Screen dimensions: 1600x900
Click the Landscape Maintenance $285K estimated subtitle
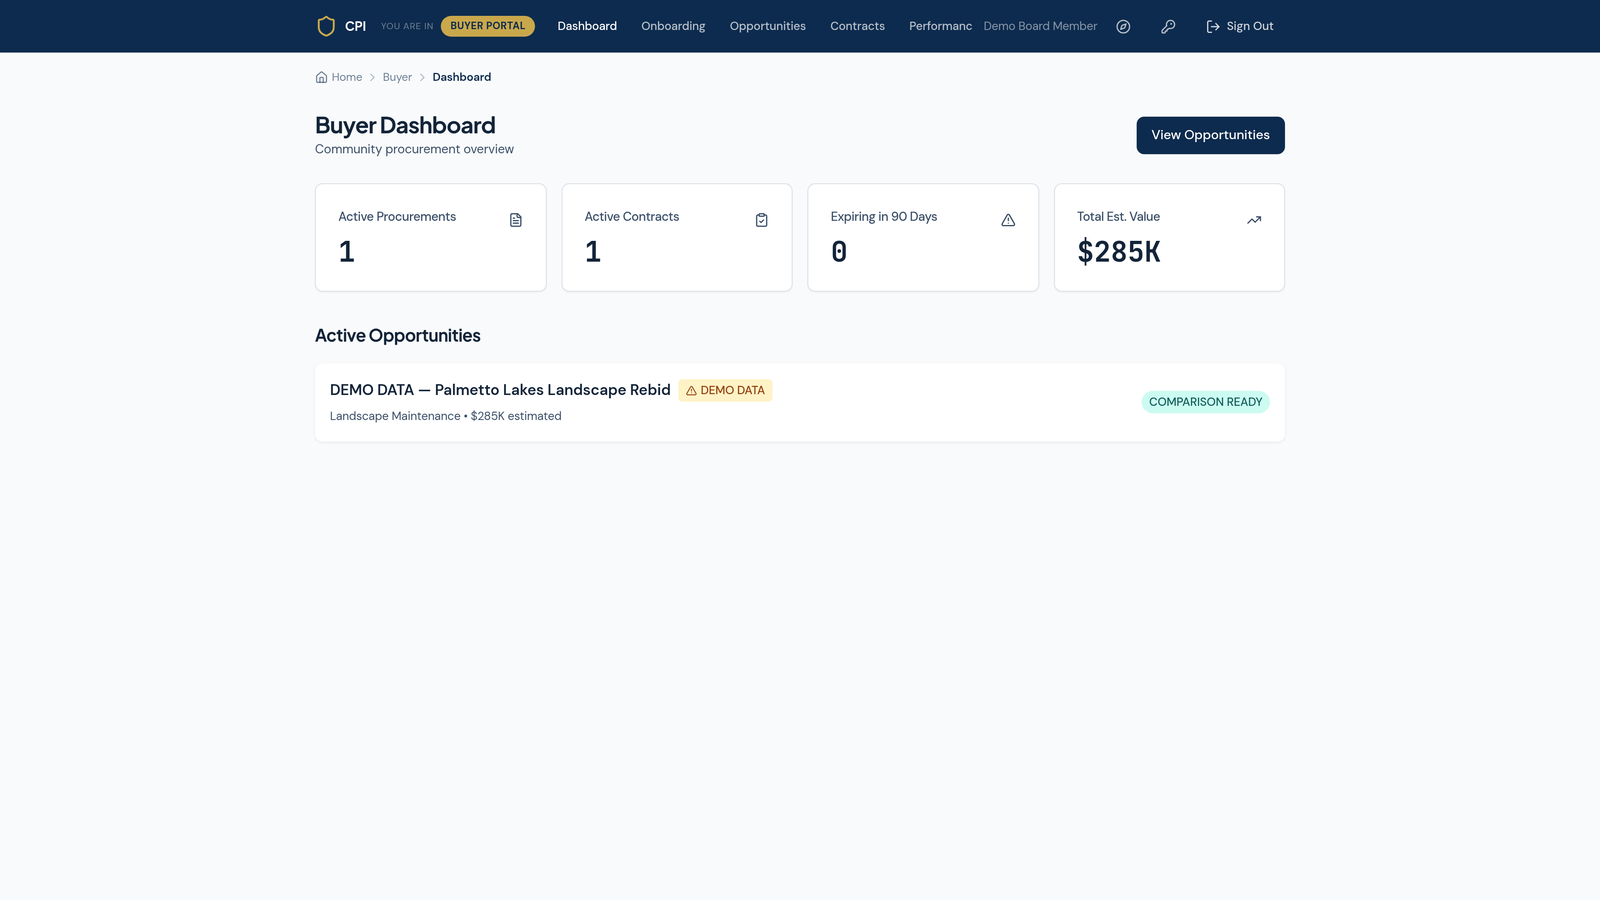point(446,416)
